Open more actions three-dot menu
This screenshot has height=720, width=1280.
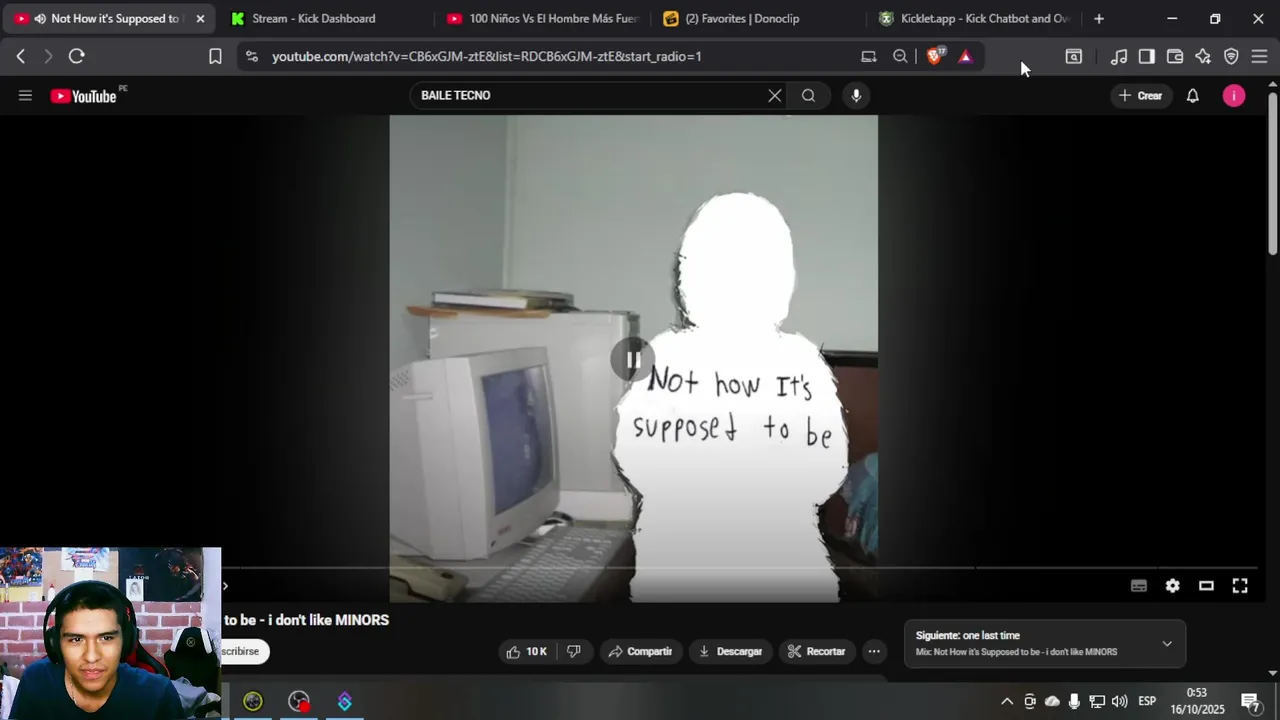tap(874, 652)
